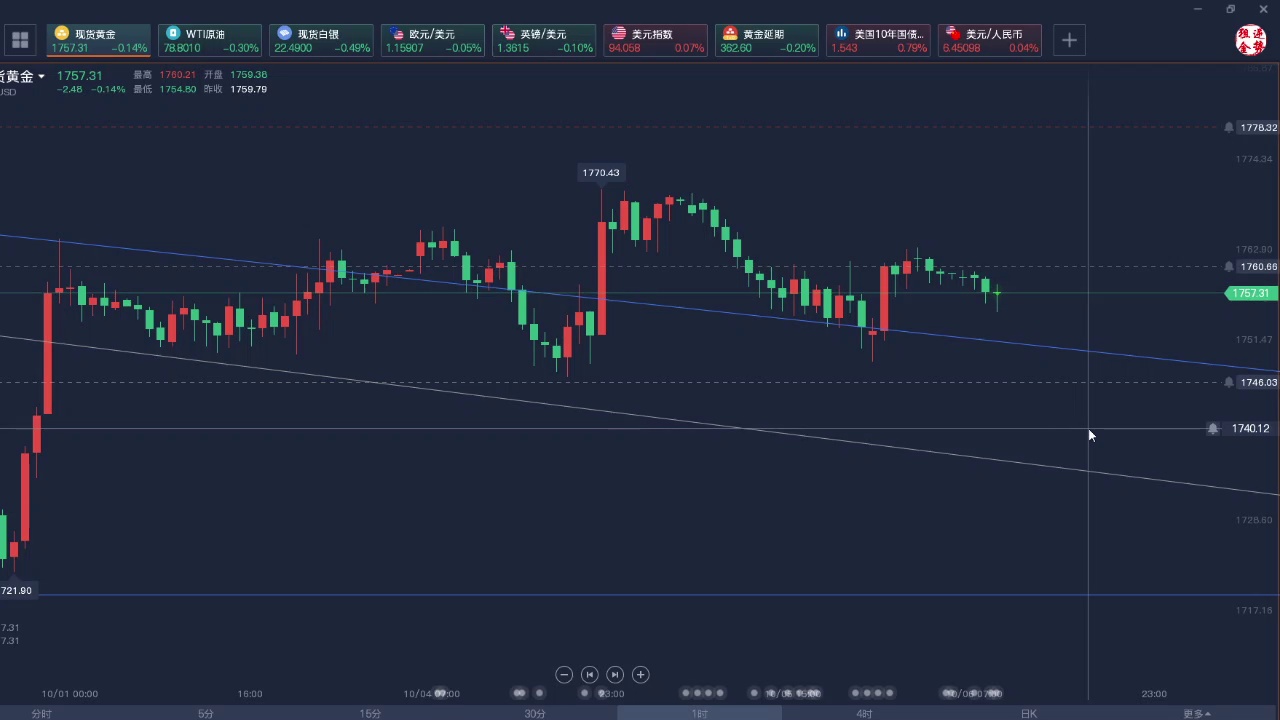
Task: Click the red seal logo icon
Action: tap(1251, 40)
